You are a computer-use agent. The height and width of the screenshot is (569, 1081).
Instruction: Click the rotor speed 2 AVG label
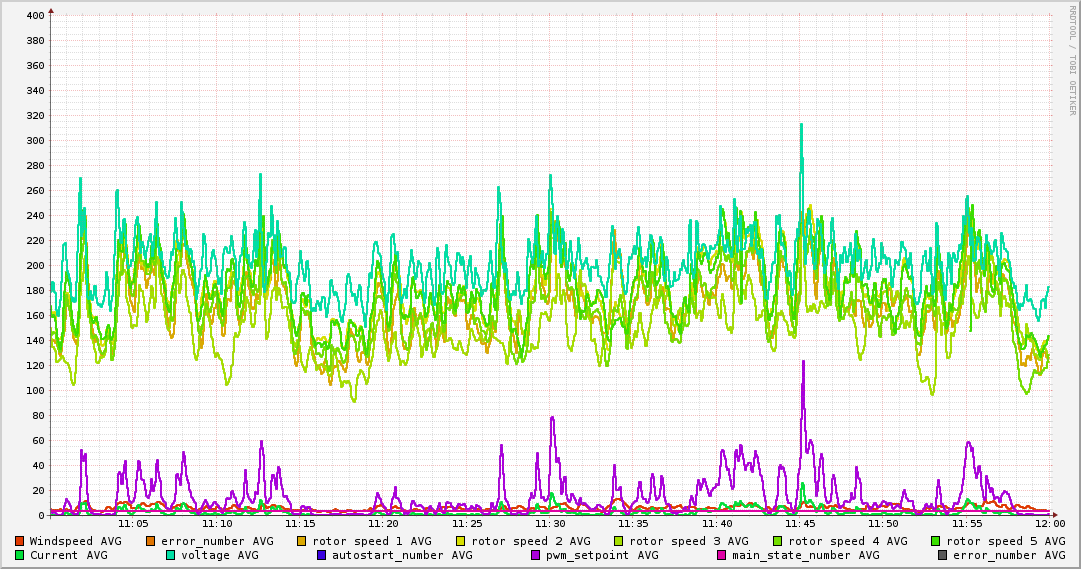tap(530, 541)
